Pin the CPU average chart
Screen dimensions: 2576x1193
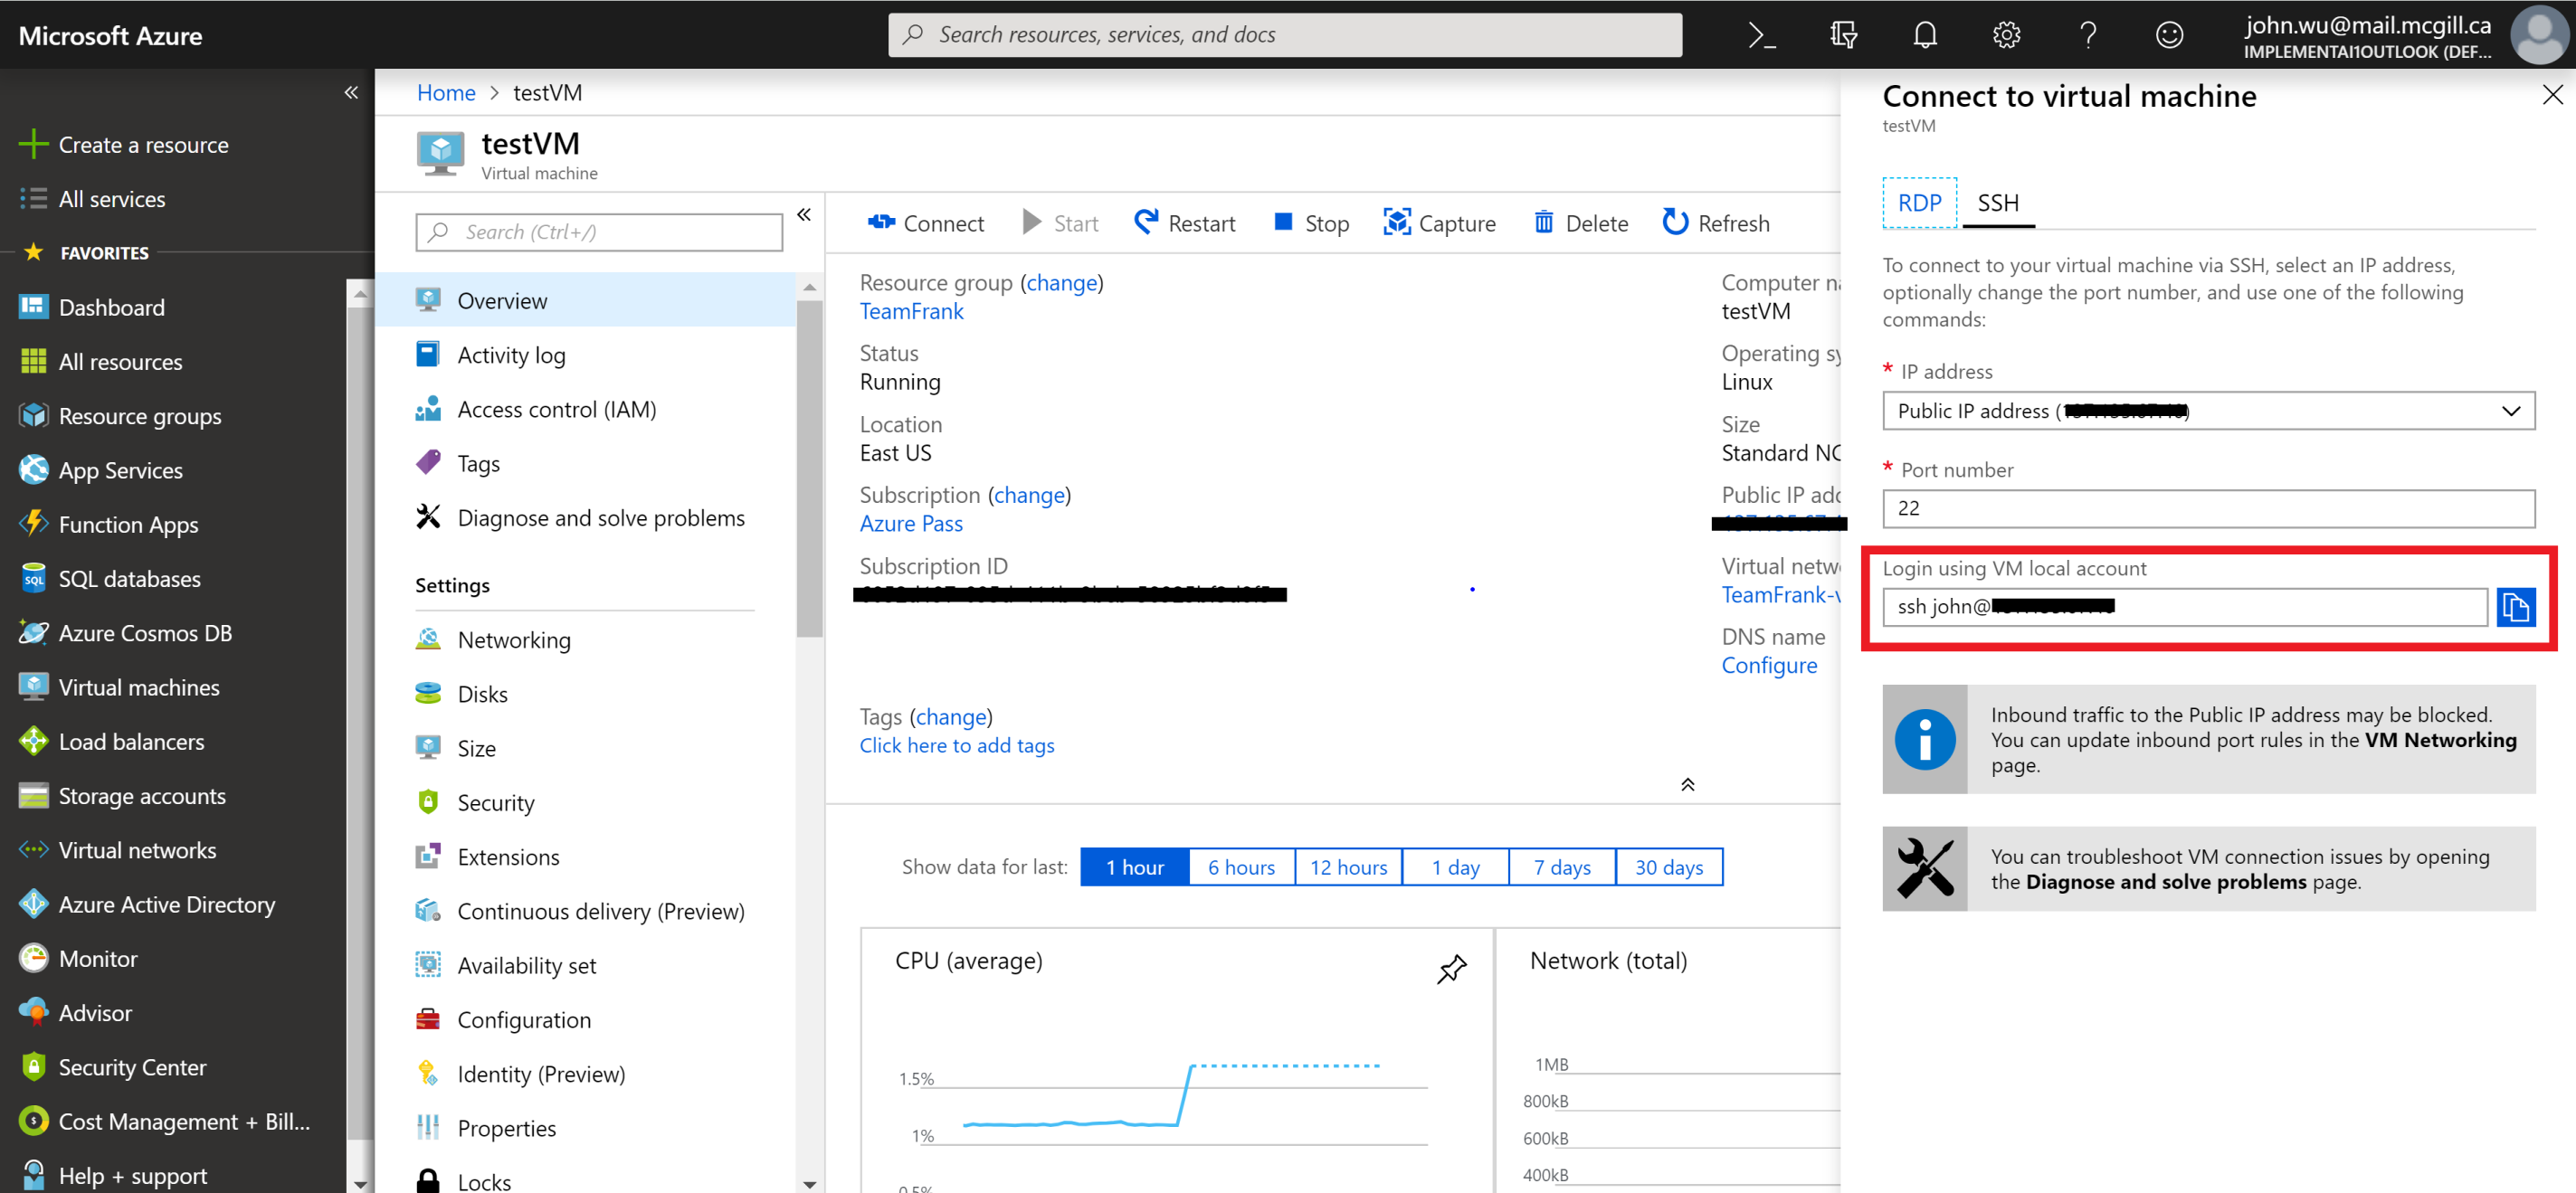[1451, 968]
